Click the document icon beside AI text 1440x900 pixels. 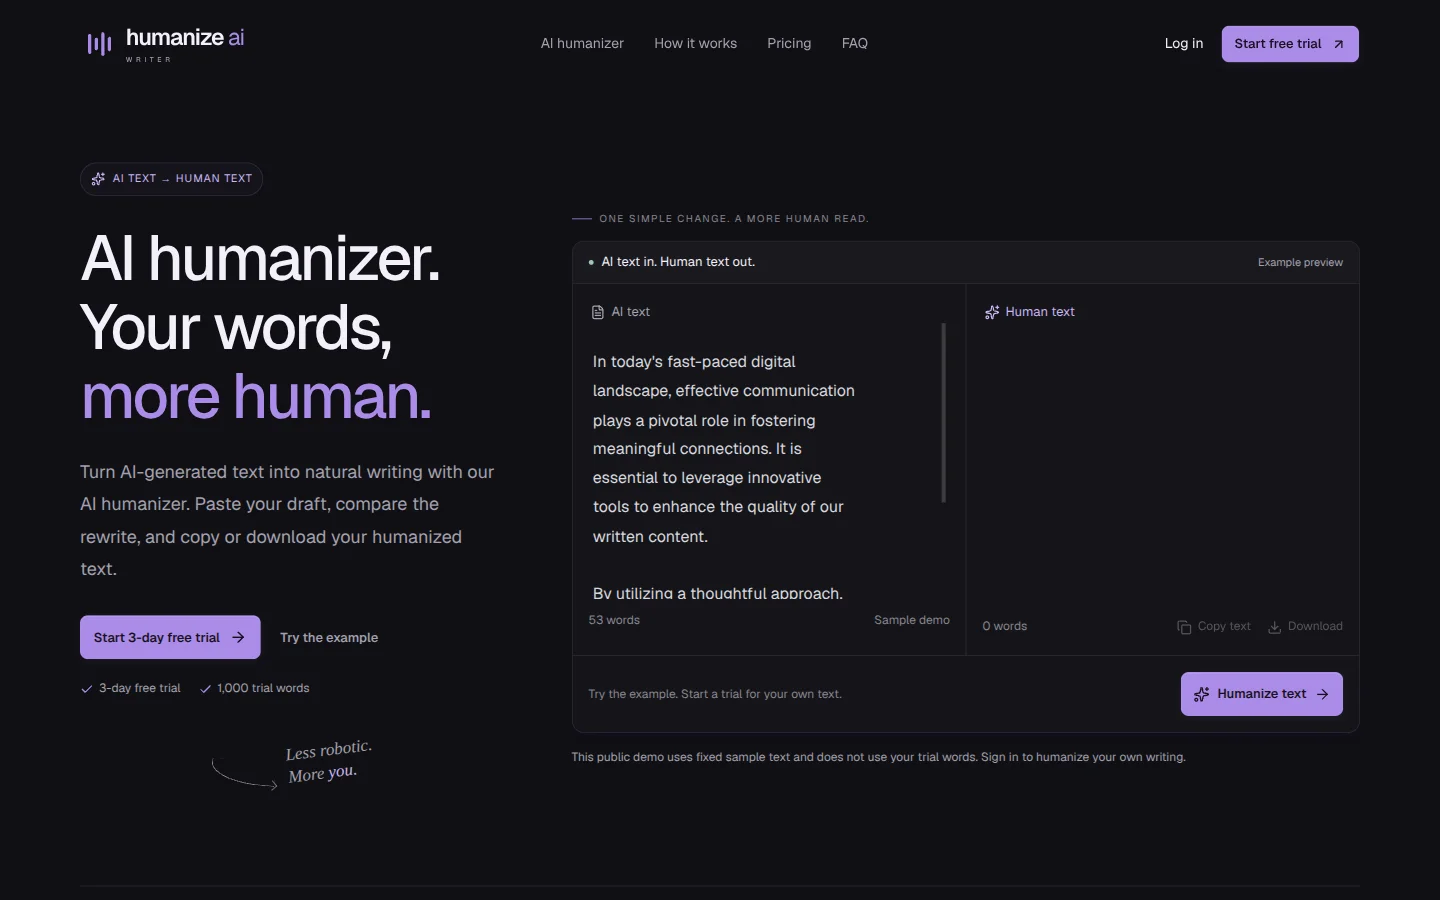(598, 312)
